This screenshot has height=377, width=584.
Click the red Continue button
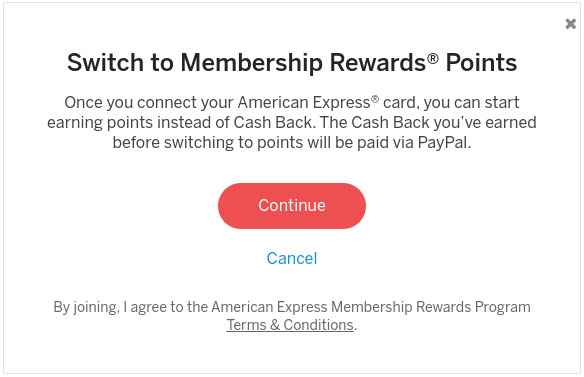coord(292,206)
